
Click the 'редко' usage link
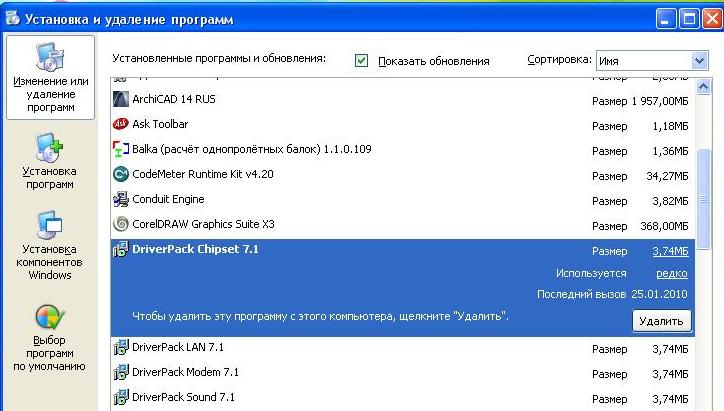(x=671, y=273)
